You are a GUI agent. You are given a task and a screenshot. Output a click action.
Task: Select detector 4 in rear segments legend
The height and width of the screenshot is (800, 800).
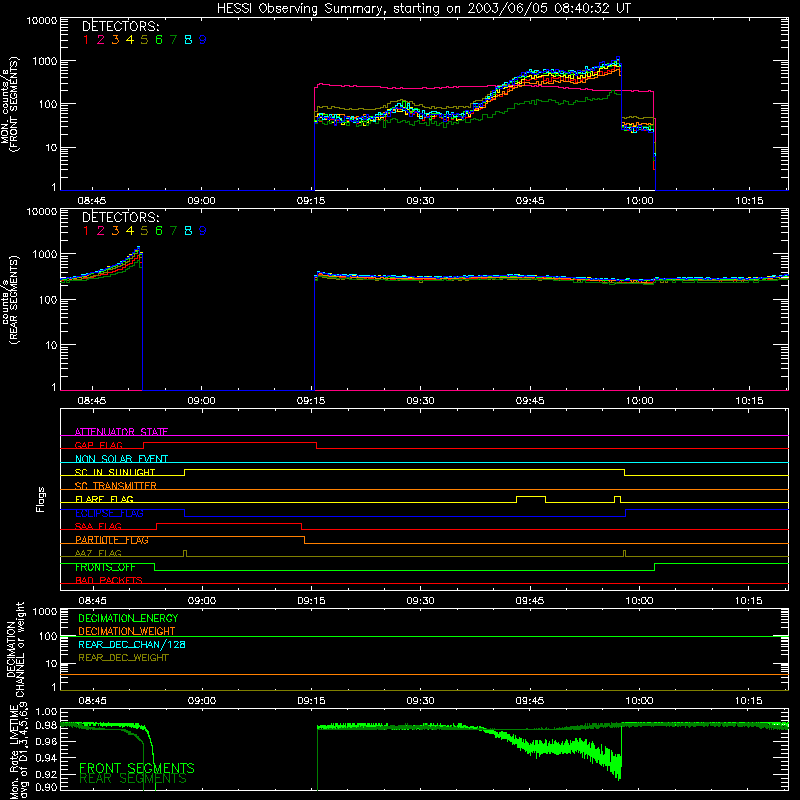(x=130, y=231)
